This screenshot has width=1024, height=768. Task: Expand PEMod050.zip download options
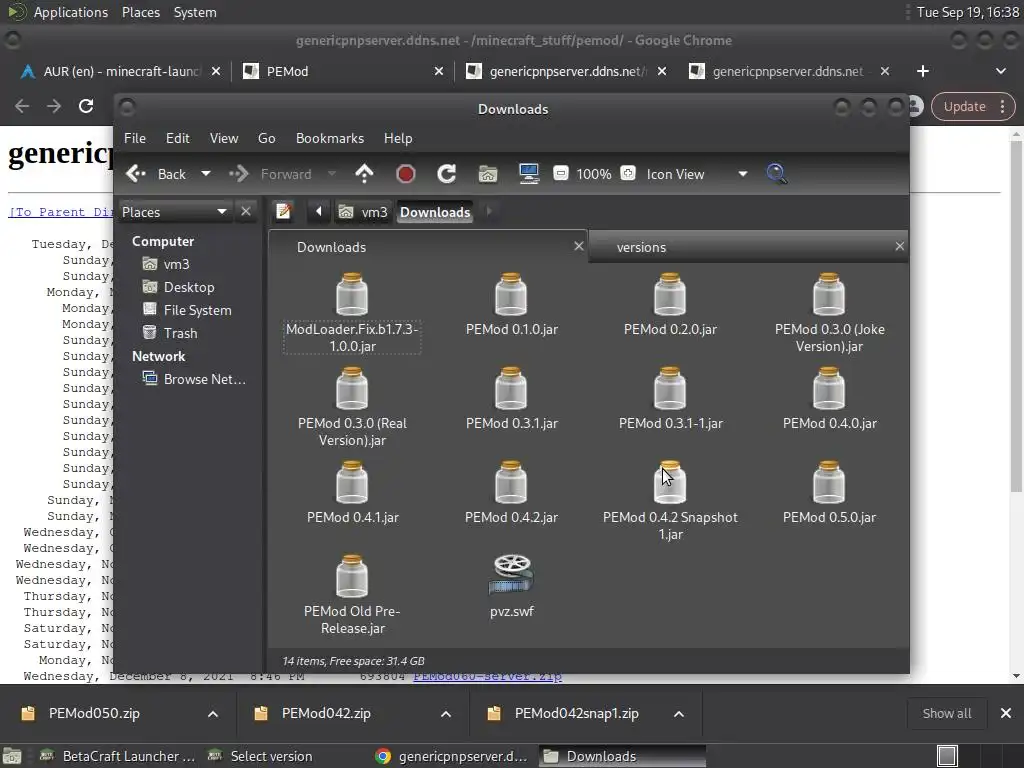point(213,714)
